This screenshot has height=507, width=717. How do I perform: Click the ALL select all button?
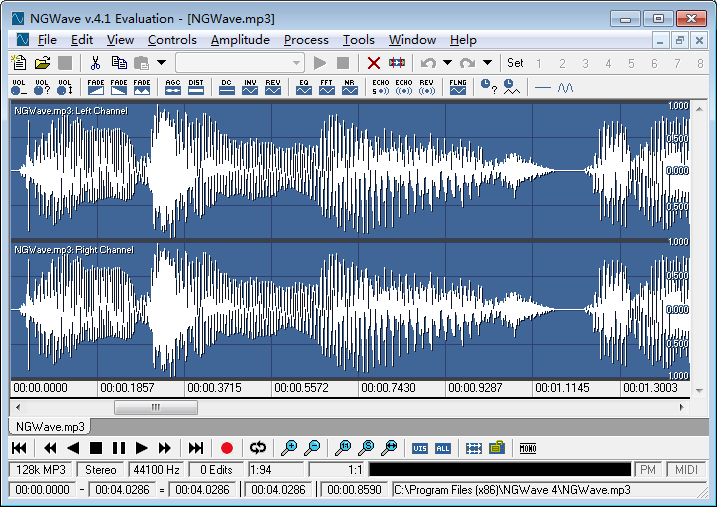tap(443, 448)
